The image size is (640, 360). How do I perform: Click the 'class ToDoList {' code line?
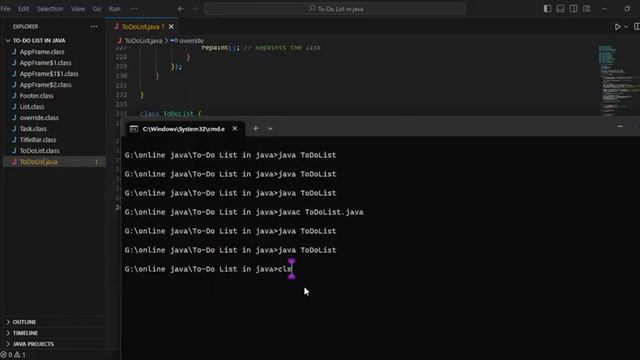coord(171,113)
